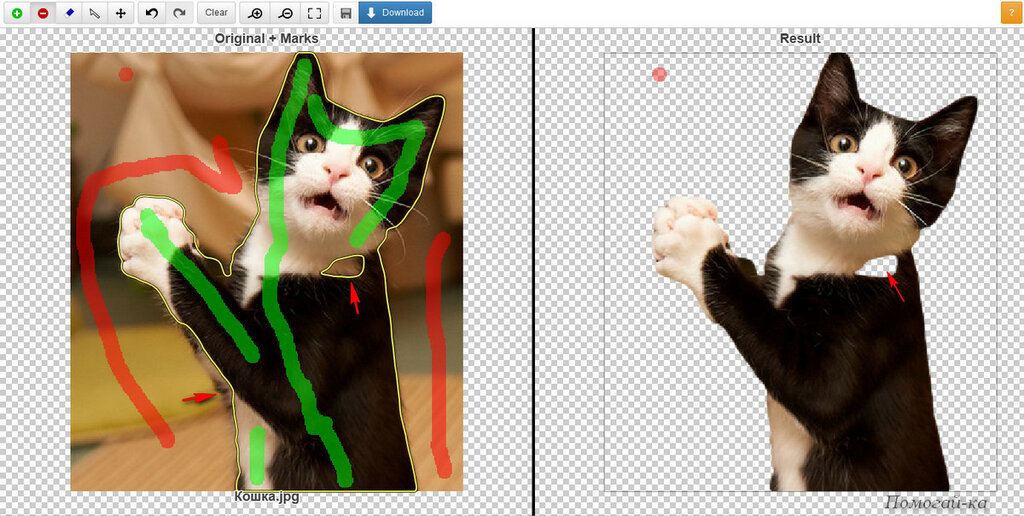The width and height of the screenshot is (1024, 516).
Task: Select the red background marker tool
Action: (43, 13)
